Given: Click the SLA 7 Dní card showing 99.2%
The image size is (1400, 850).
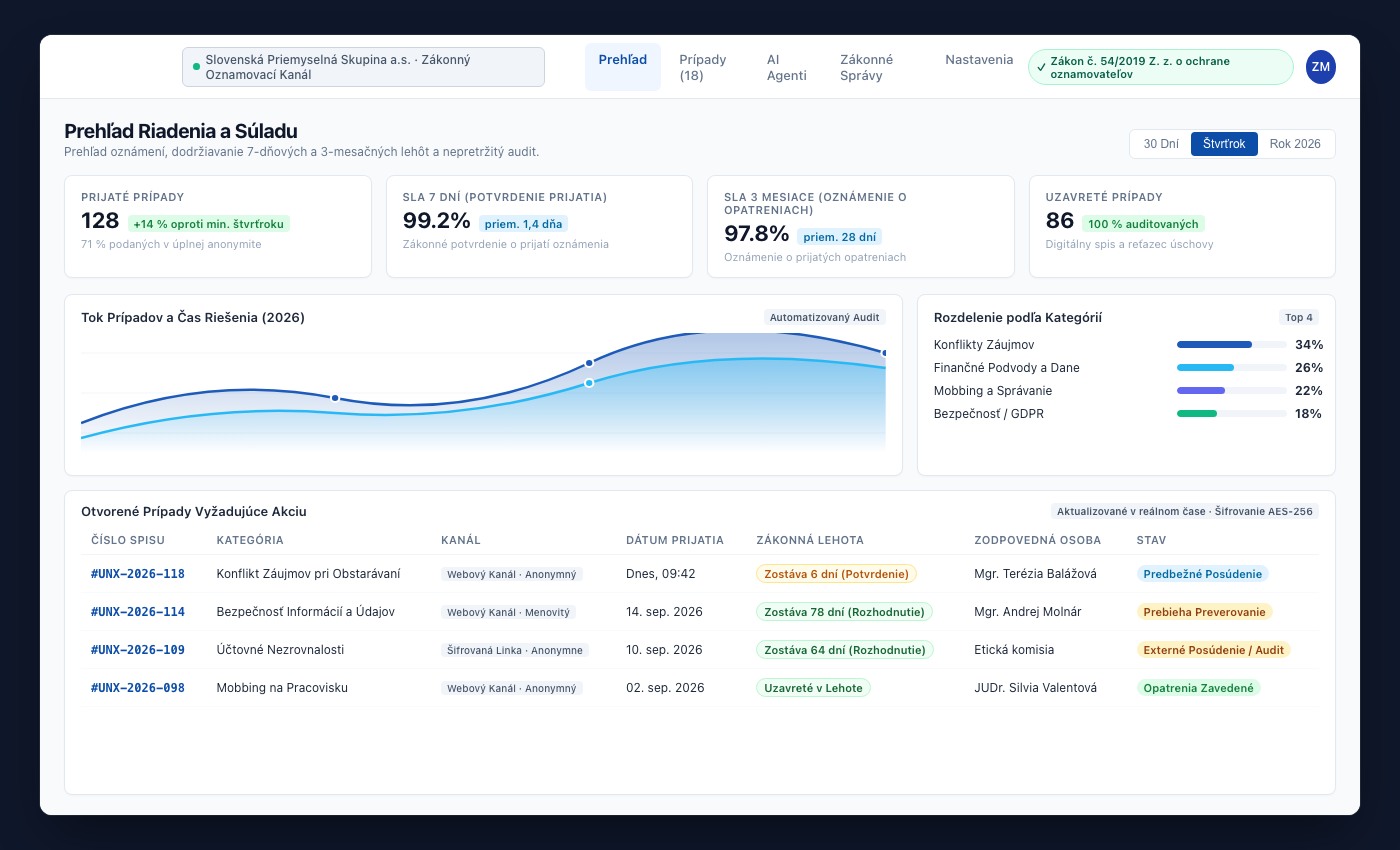Looking at the screenshot, I should (x=539, y=226).
